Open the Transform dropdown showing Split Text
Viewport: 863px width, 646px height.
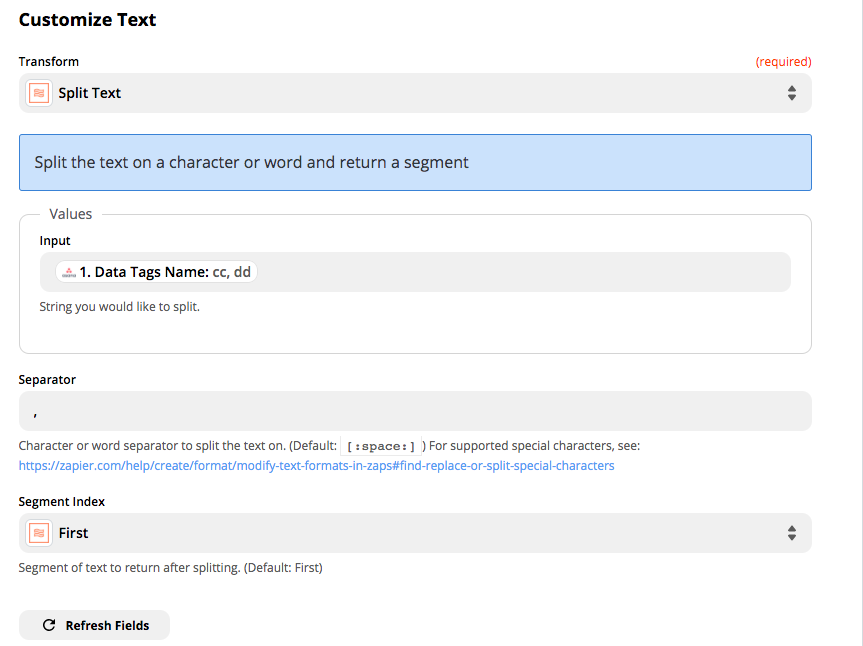click(414, 93)
